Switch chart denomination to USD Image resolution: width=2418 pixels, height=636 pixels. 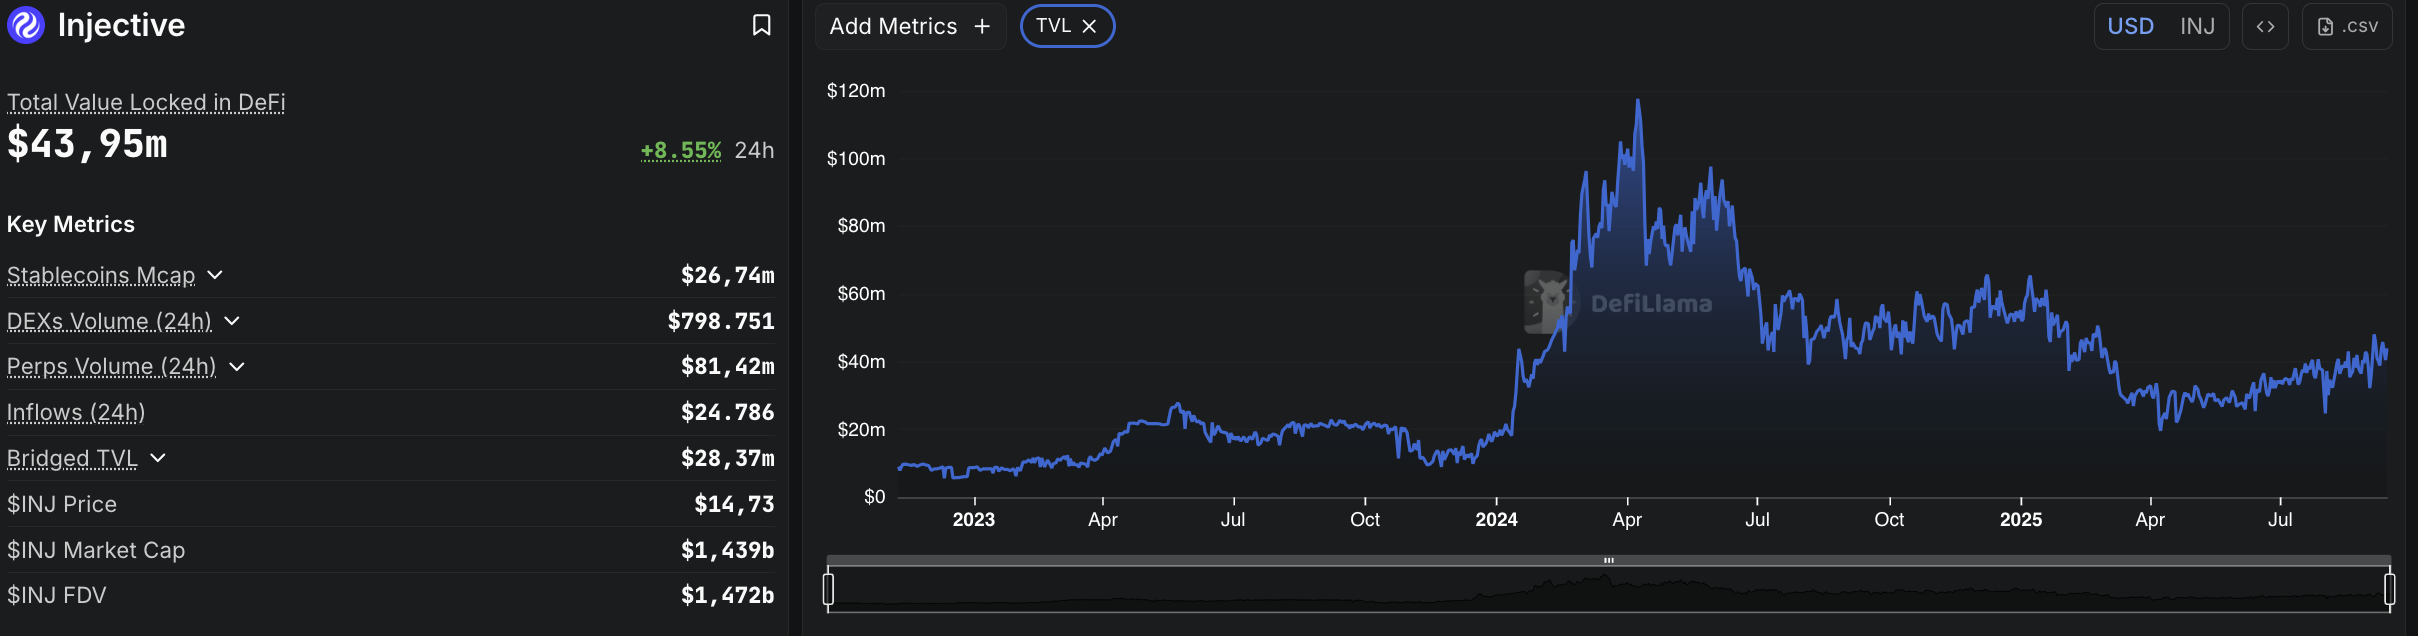2130,26
